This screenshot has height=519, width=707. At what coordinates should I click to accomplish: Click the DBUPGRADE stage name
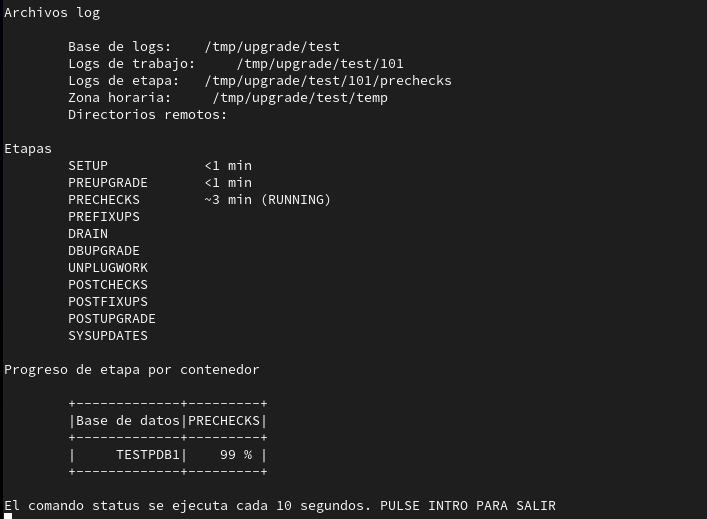[x=104, y=251]
